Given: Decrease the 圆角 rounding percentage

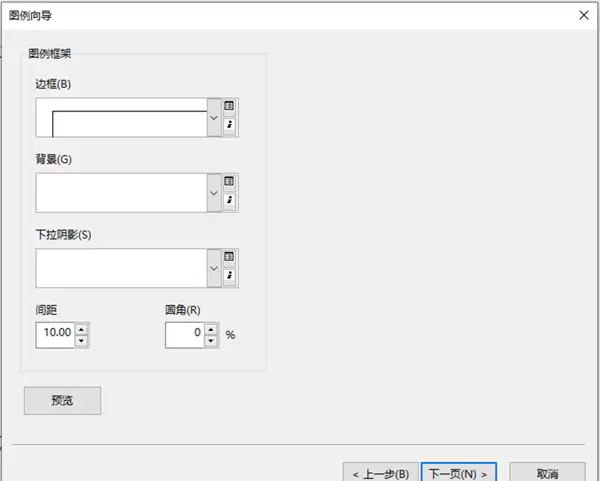Looking at the screenshot, I should [x=210, y=341].
